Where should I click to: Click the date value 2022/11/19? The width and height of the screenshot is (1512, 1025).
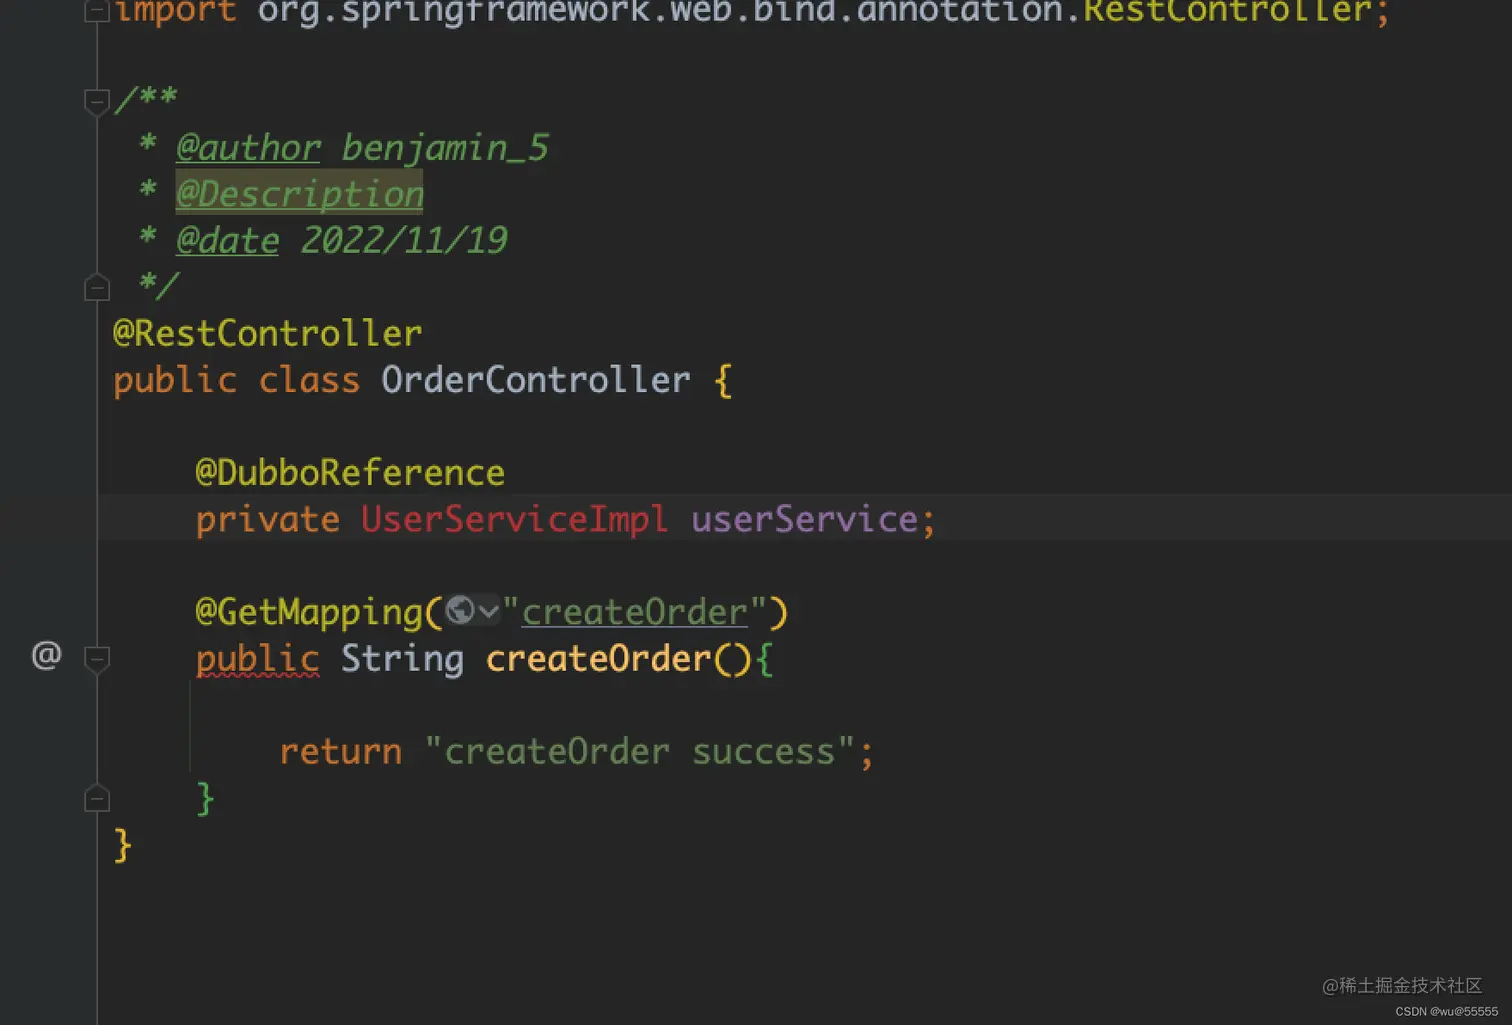[404, 240]
